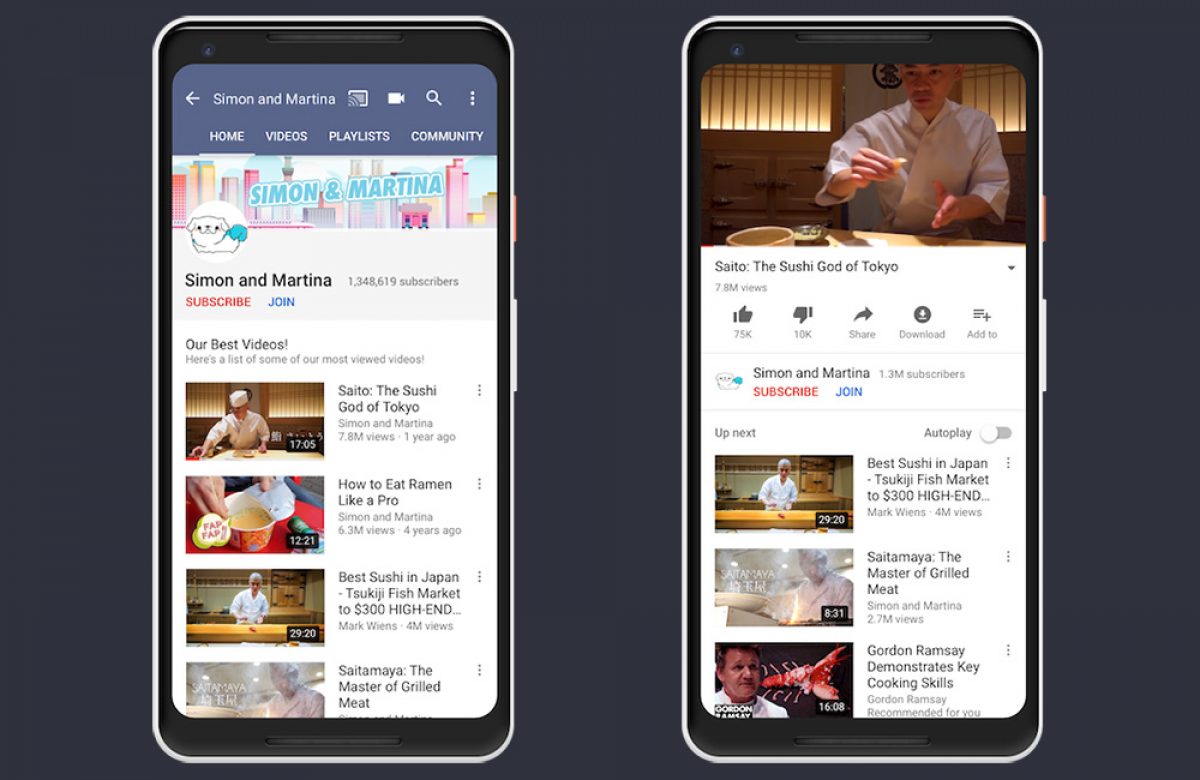Screen dimensions: 1200x780
Task: Switch to the PLAYLISTS tab
Action: [359, 136]
